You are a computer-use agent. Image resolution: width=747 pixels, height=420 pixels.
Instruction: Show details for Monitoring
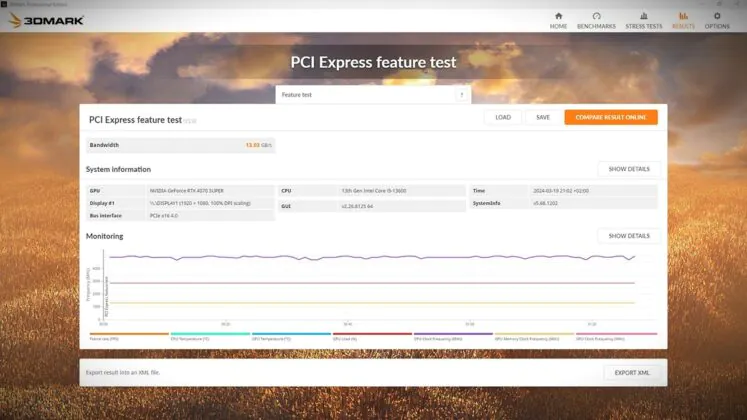pos(629,236)
